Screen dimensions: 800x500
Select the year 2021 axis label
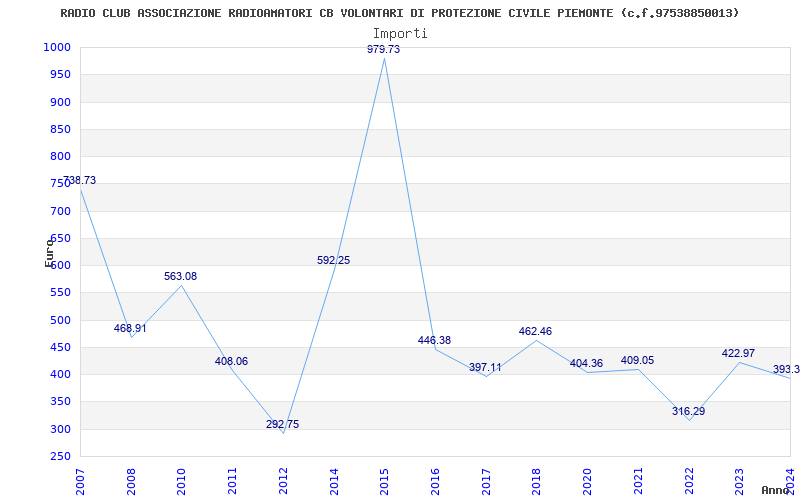coord(638,481)
